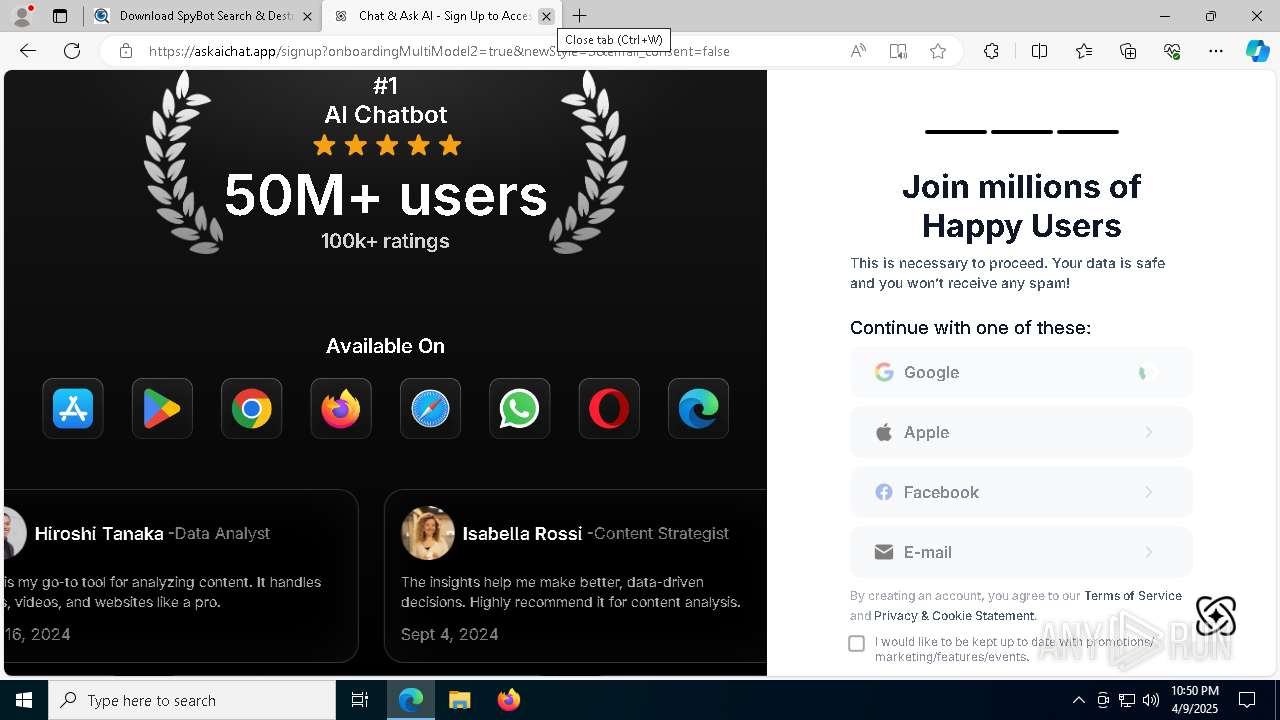Open browser Extensions icon

[x=991, y=51]
